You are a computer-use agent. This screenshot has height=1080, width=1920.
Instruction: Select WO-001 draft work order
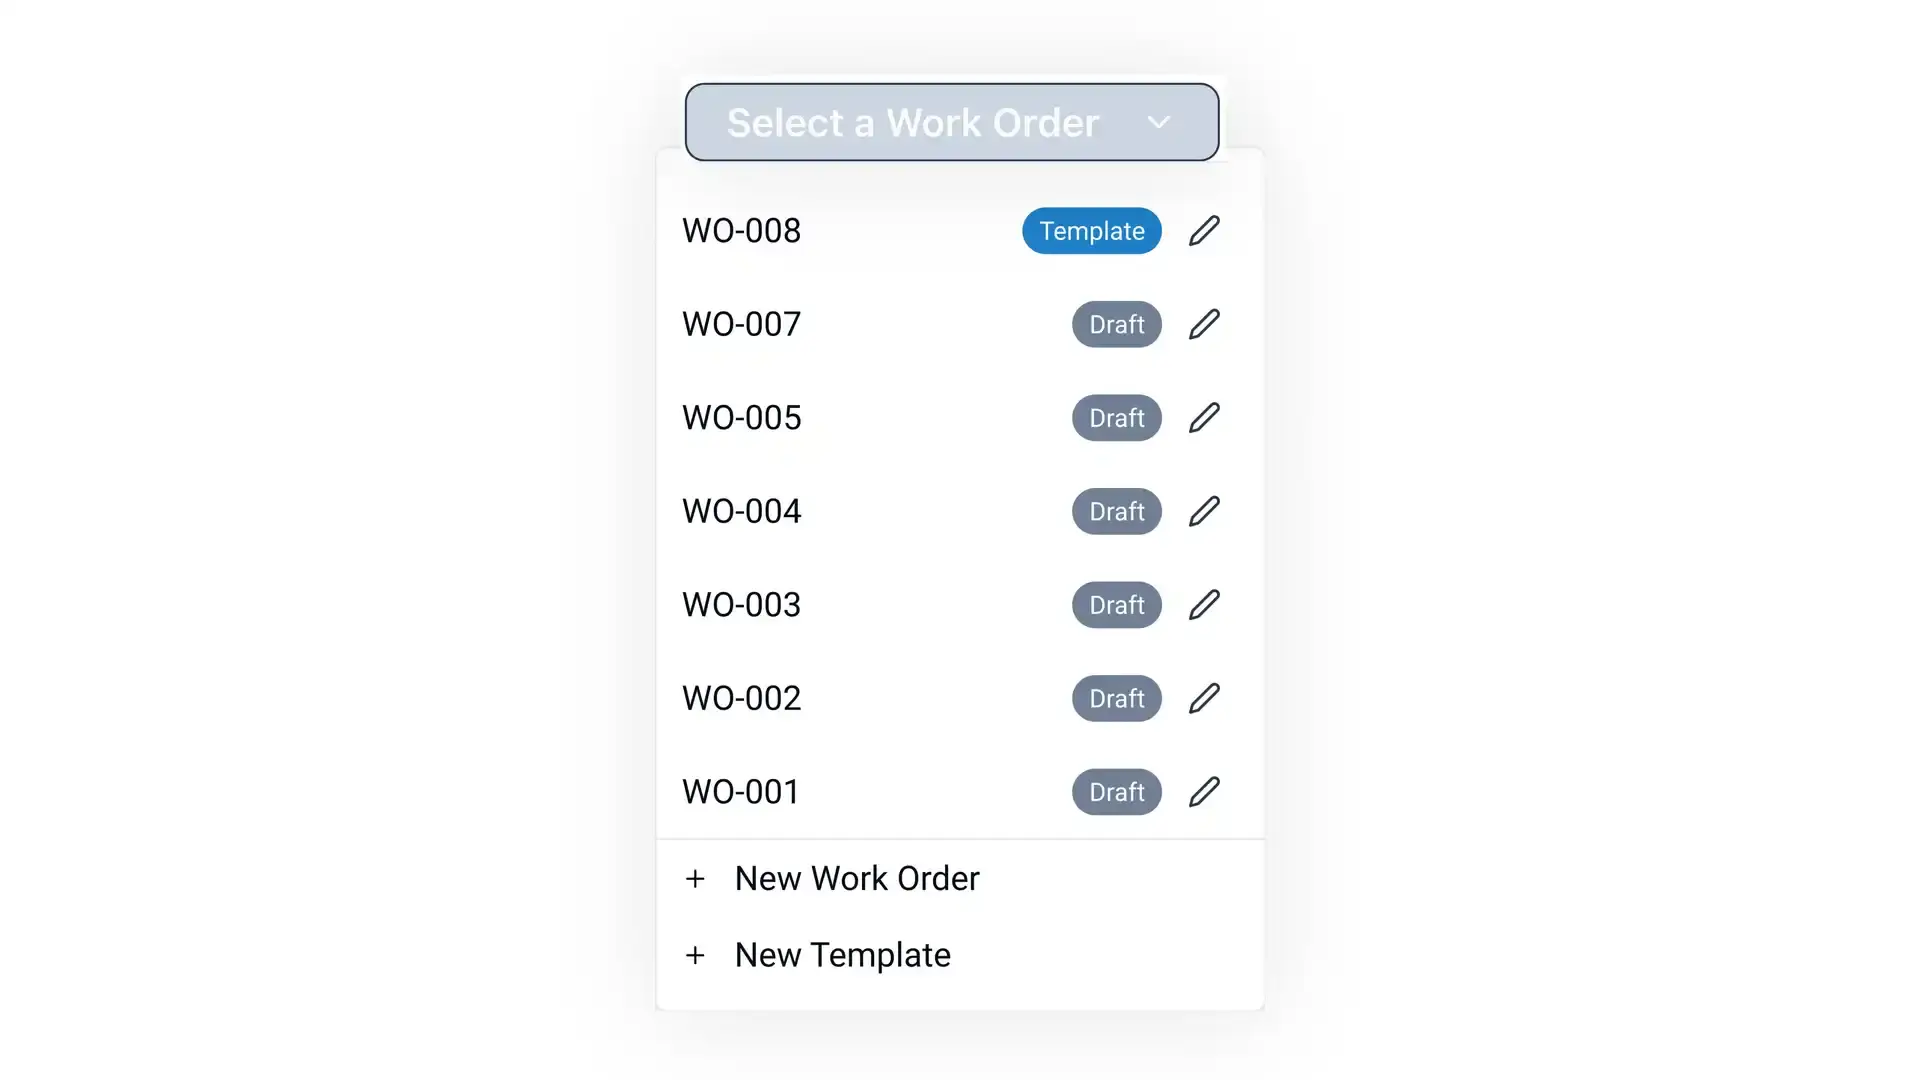point(741,791)
